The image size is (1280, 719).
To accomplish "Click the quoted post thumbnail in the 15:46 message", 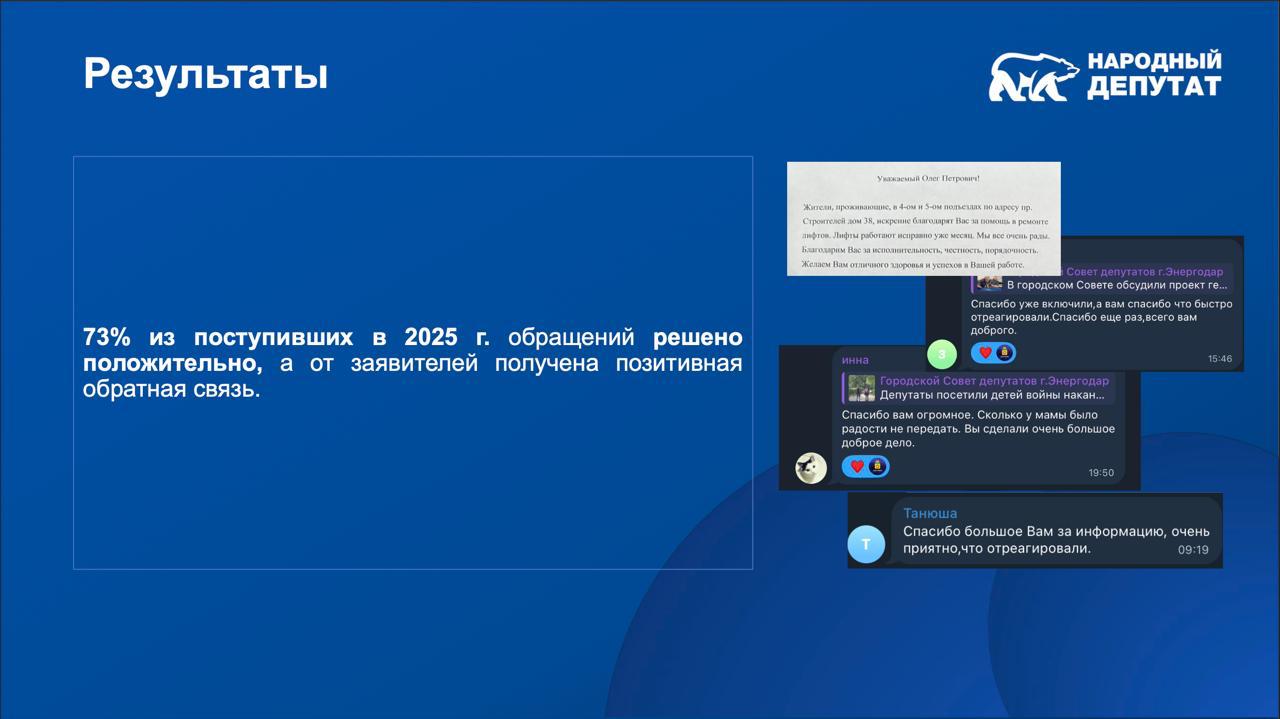I will click(x=990, y=282).
